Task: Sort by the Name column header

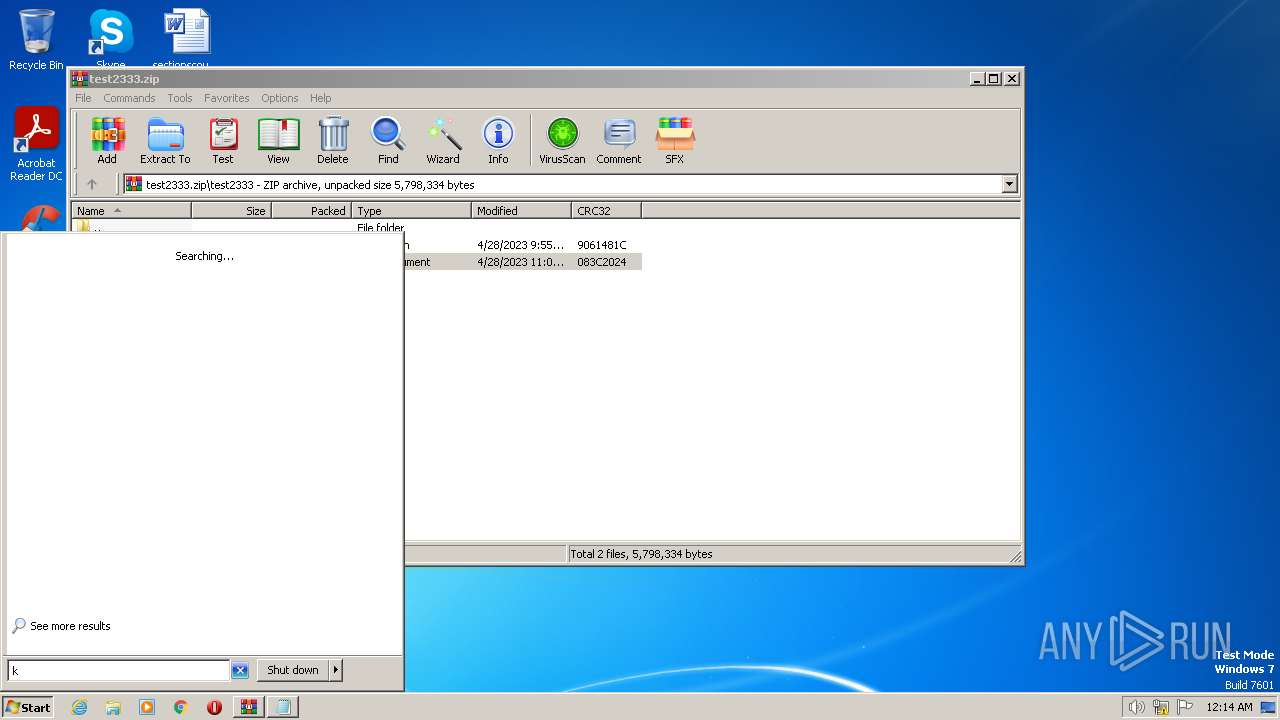Action: 131,211
